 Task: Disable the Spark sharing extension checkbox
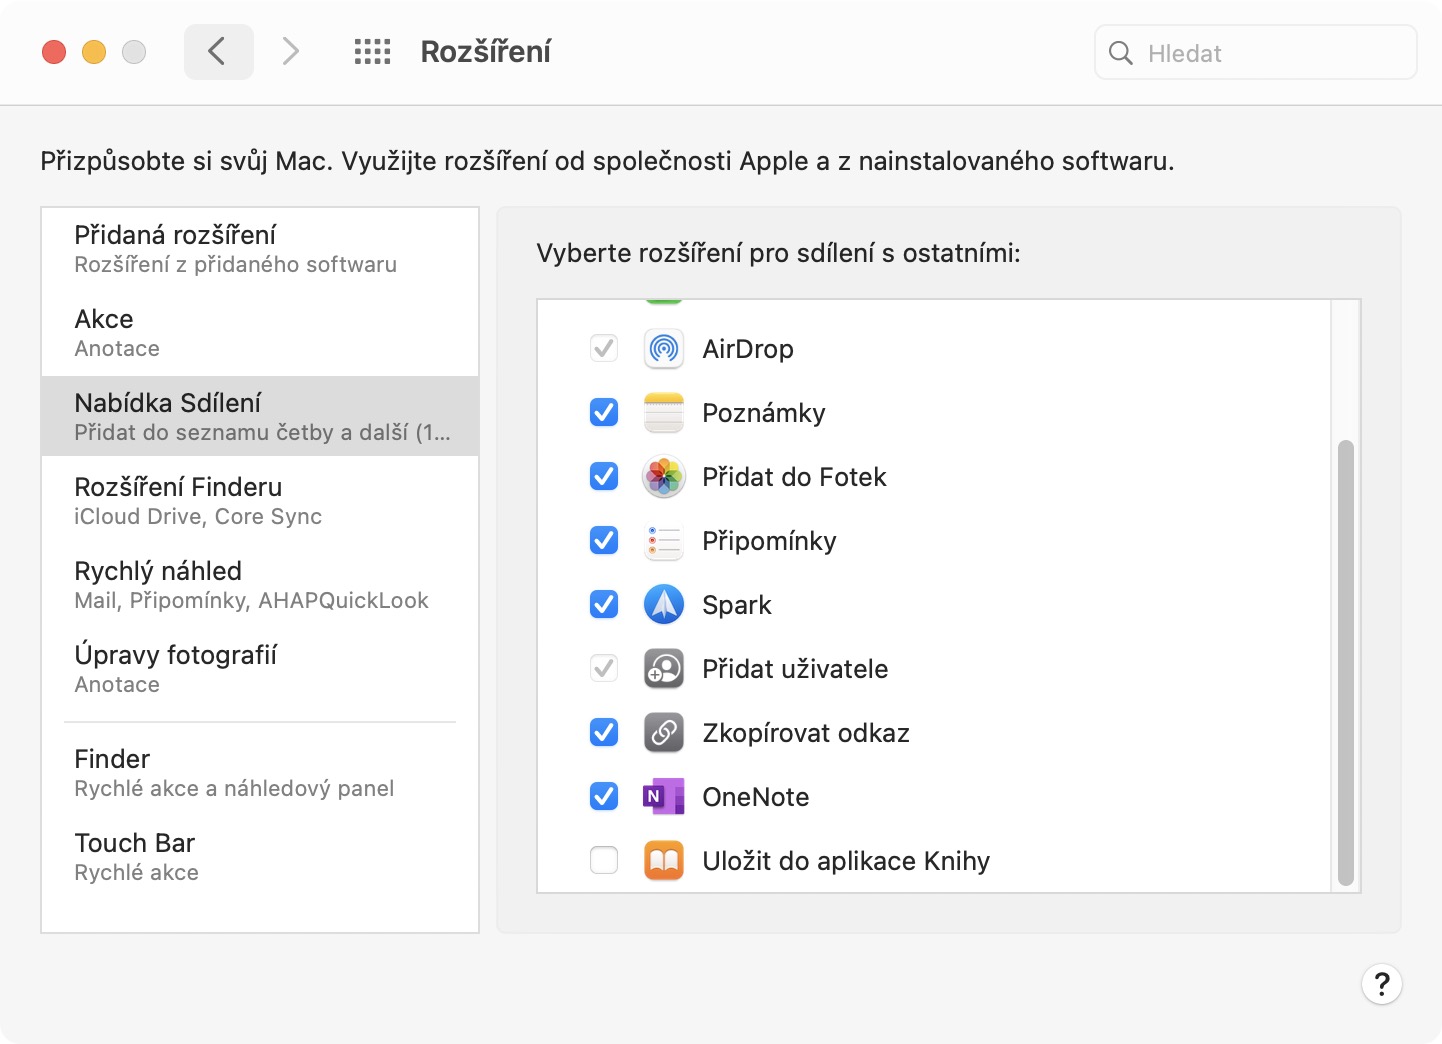pos(604,605)
